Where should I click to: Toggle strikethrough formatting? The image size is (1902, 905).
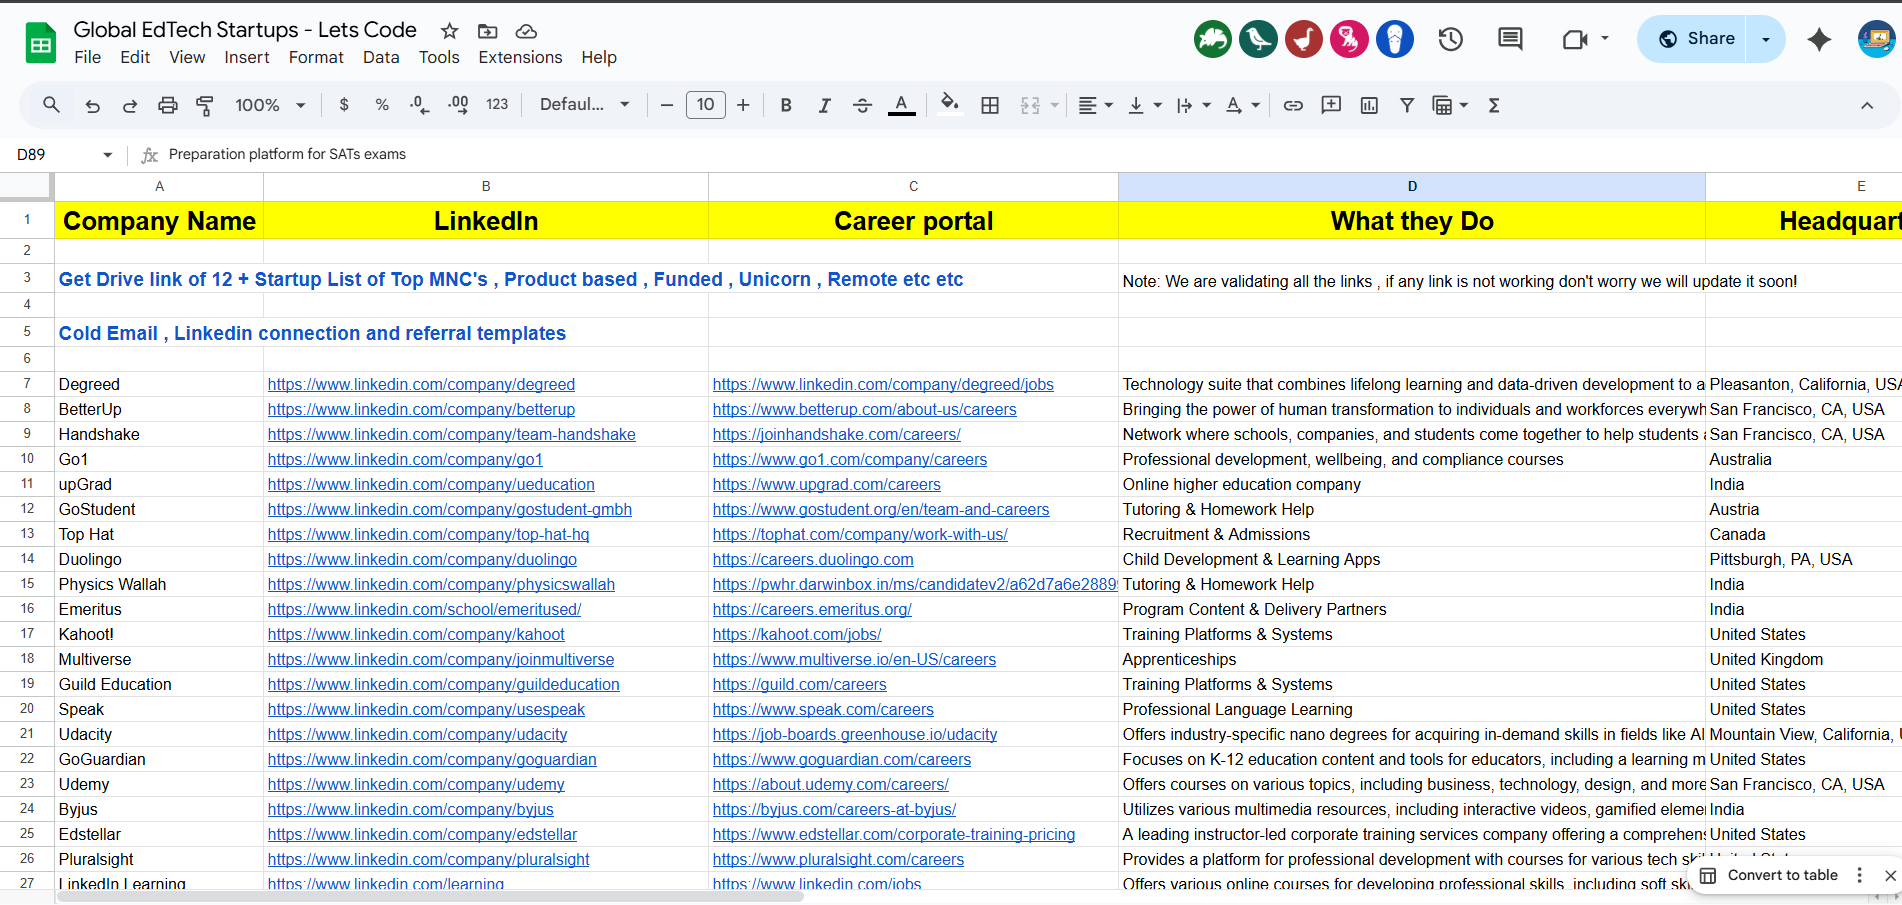[x=862, y=105]
